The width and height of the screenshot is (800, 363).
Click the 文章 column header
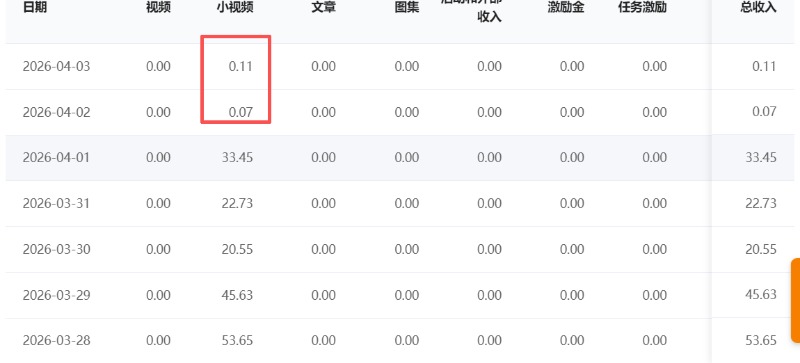pyautogui.click(x=323, y=8)
